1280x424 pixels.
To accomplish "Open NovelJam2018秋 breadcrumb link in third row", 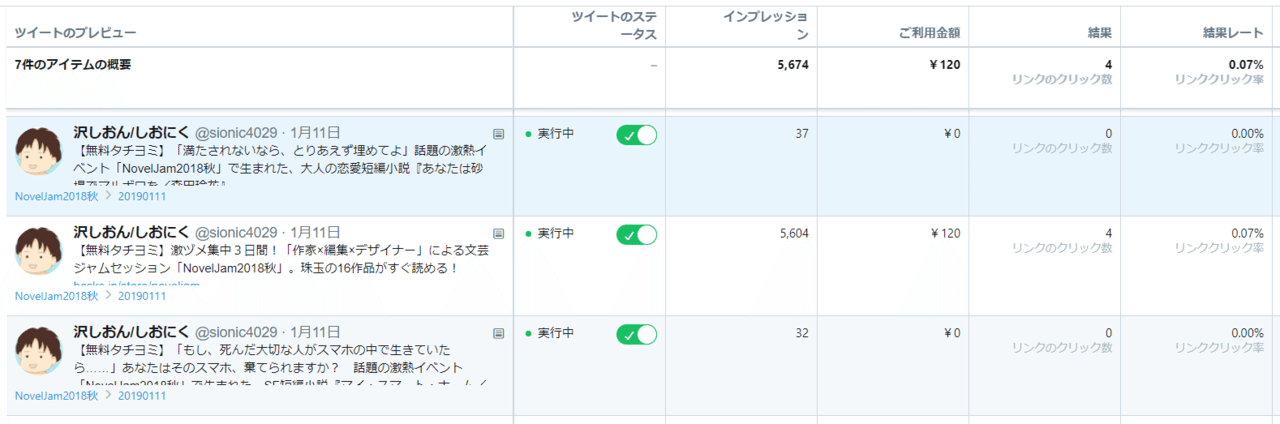I will click(x=56, y=396).
